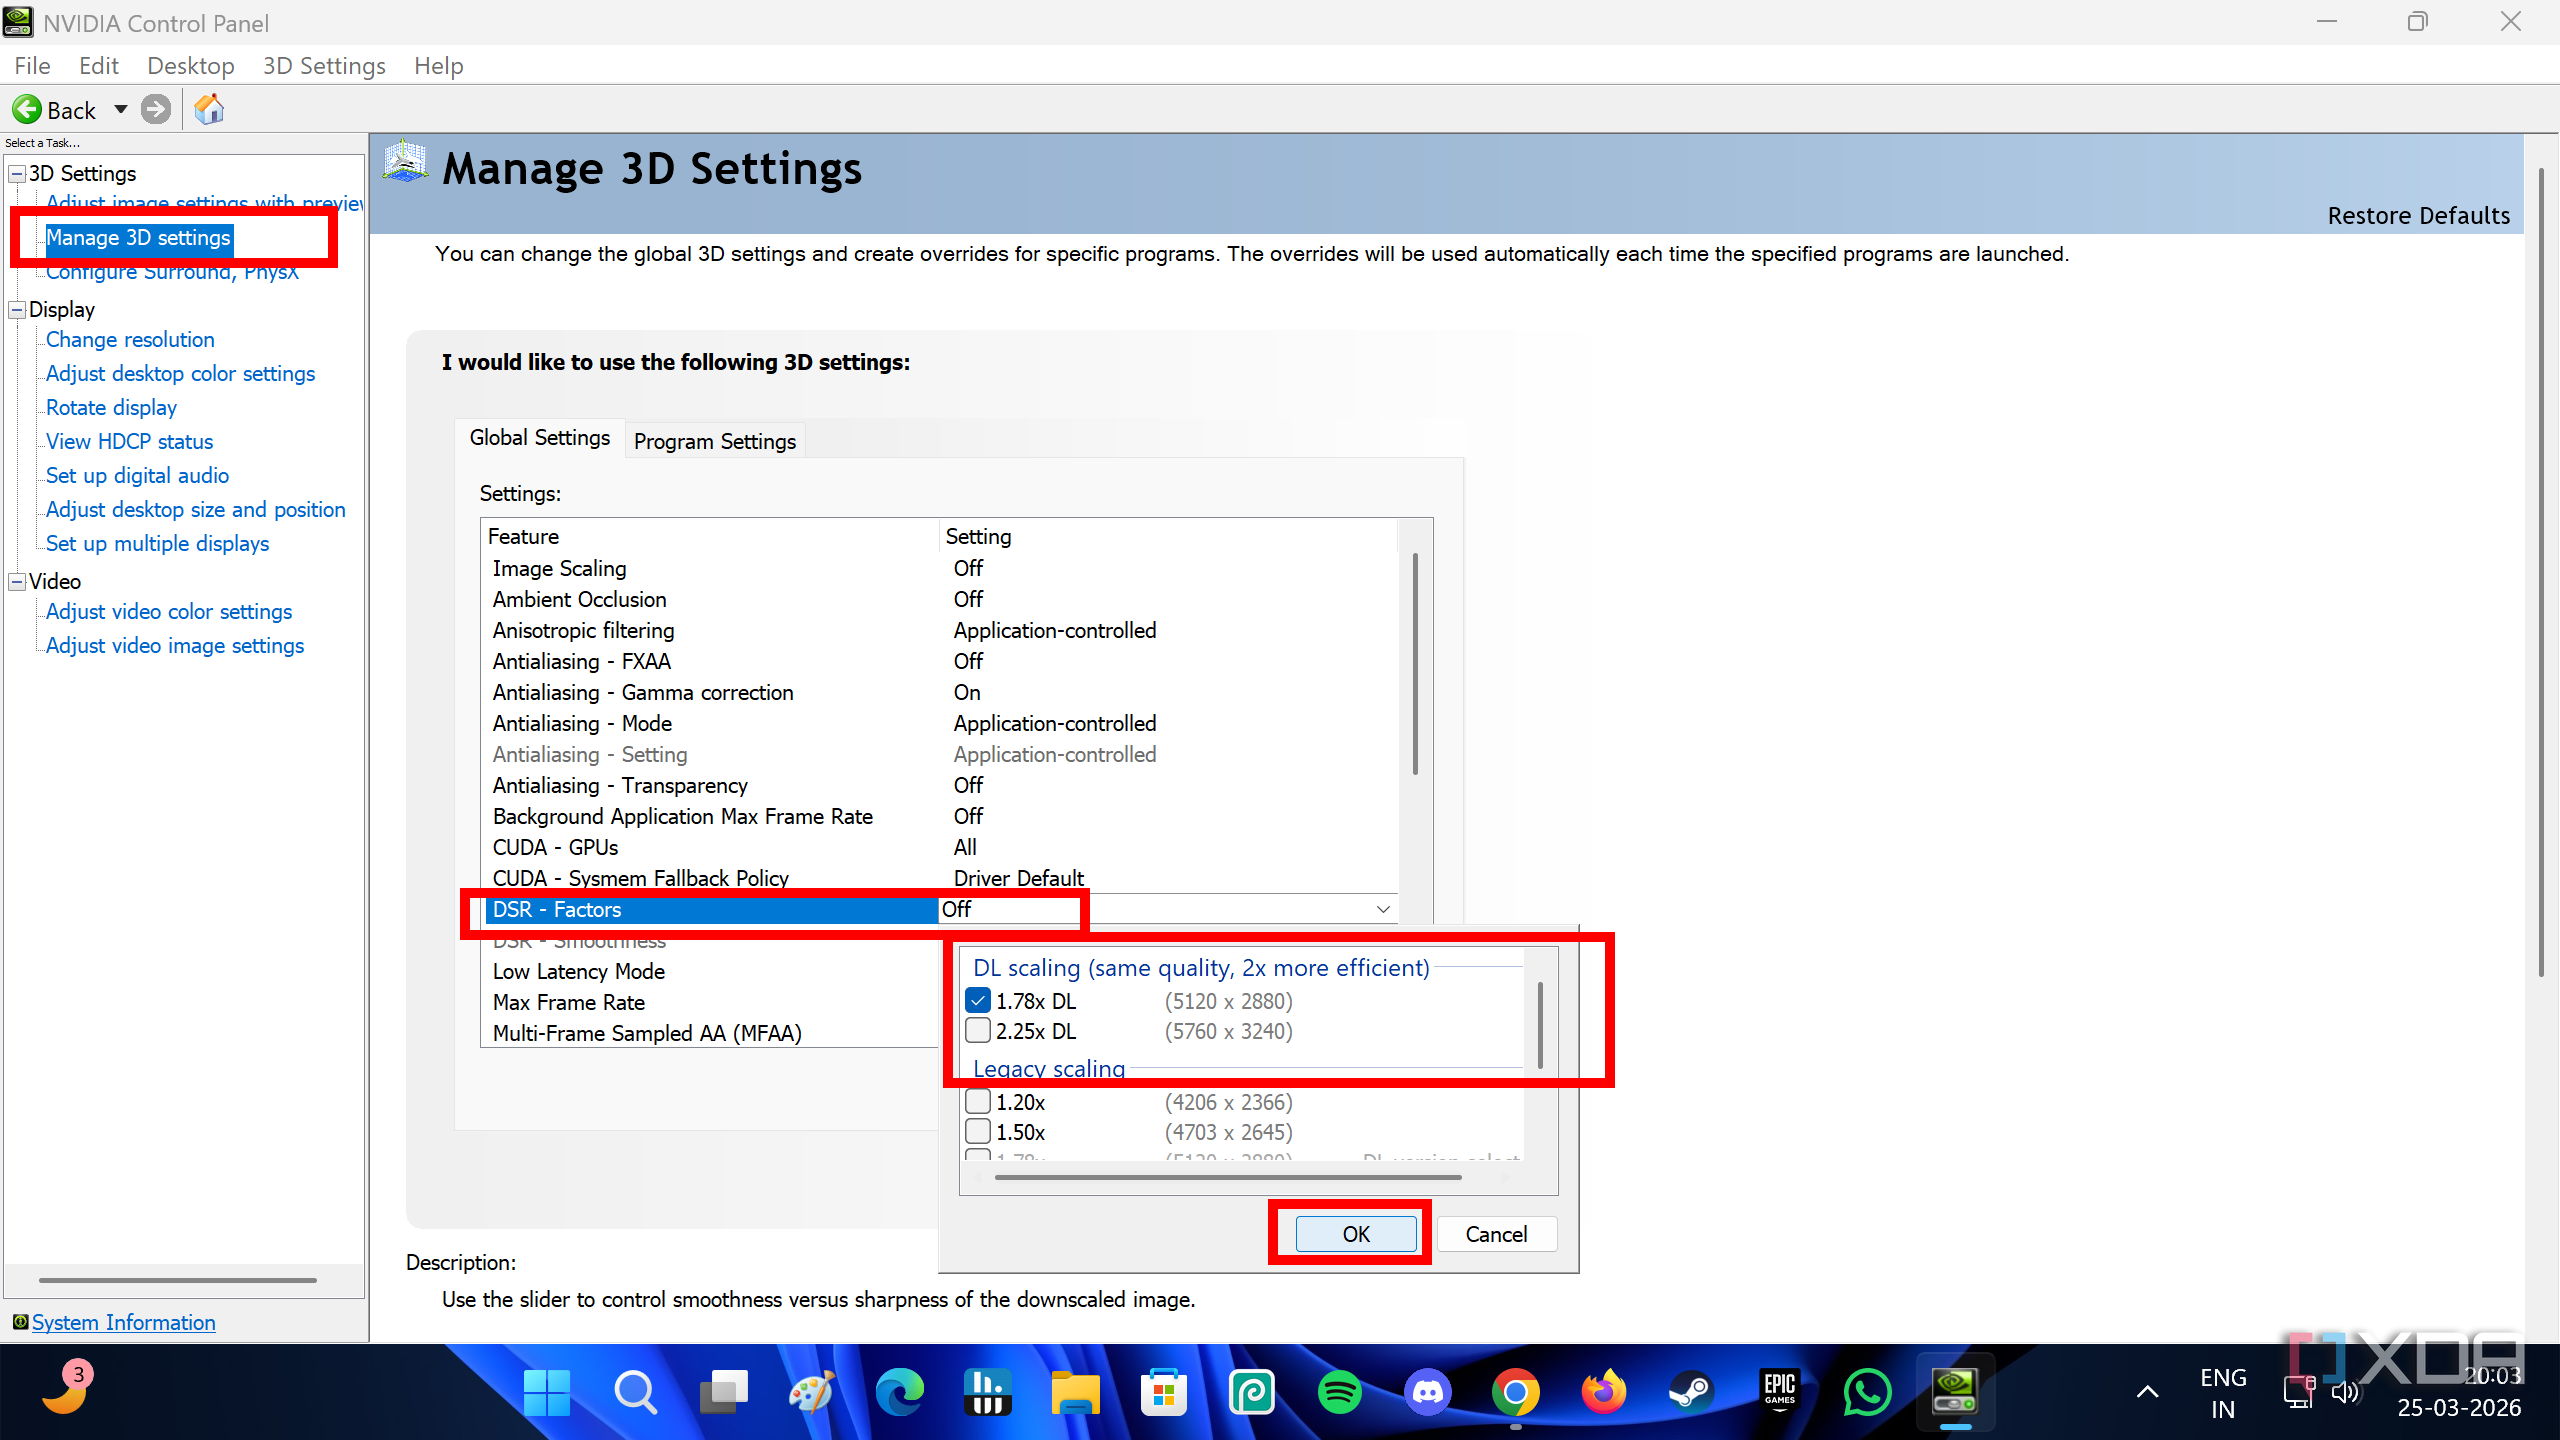Viewport: 2560px width, 1440px height.
Task: Click settings list vertical scrollbar
Action: [x=1415, y=664]
